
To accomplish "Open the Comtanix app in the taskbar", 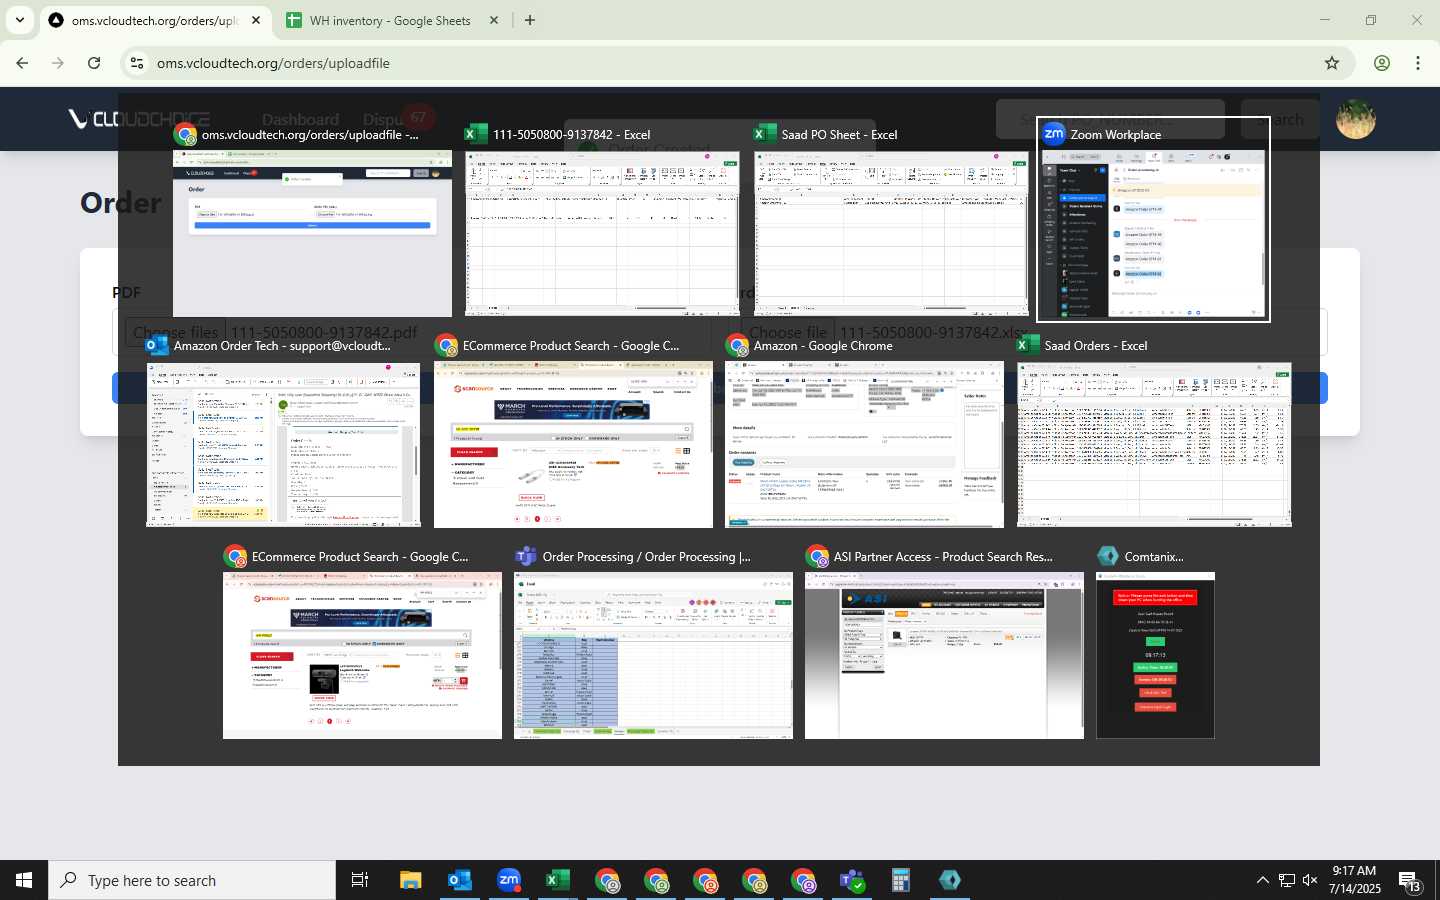I will tap(950, 880).
